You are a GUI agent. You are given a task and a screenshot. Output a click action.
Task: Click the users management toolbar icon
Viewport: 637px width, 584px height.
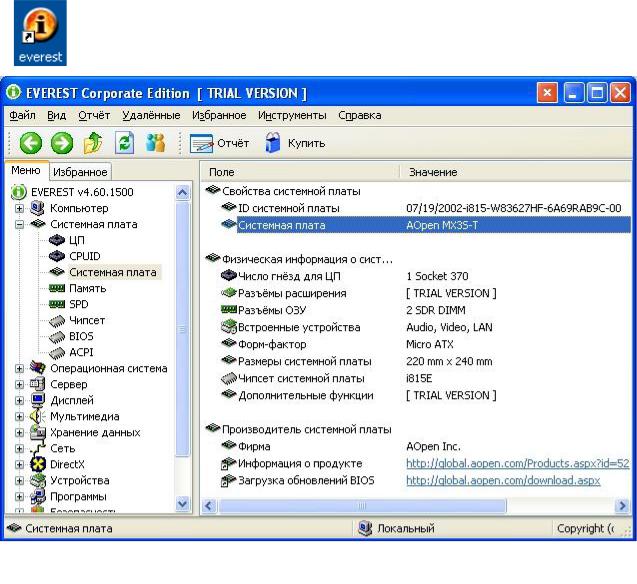click(156, 143)
